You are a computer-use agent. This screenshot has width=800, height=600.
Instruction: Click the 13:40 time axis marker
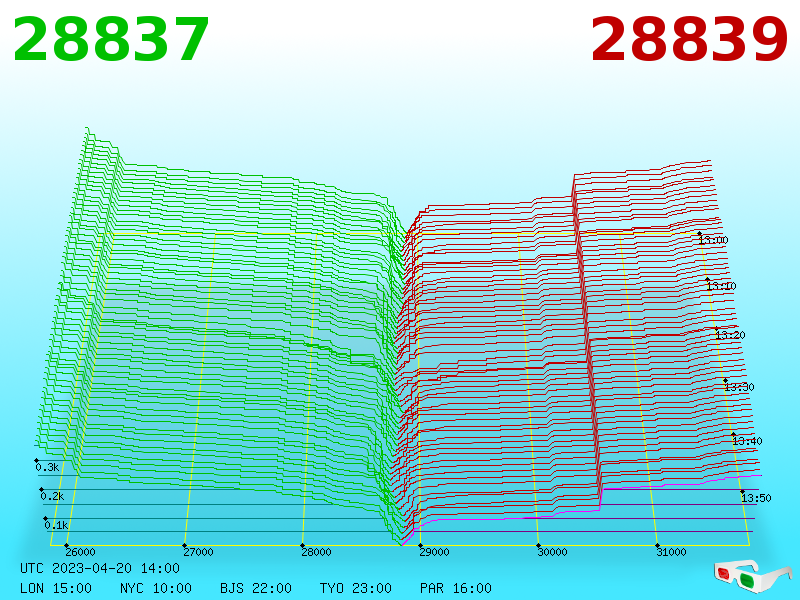click(x=747, y=441)
